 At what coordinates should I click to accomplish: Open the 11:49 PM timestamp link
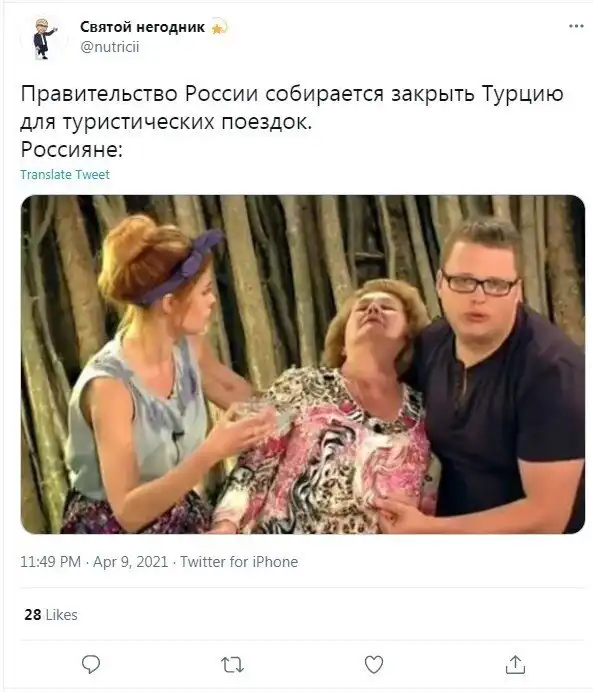(x=51, y=562)
